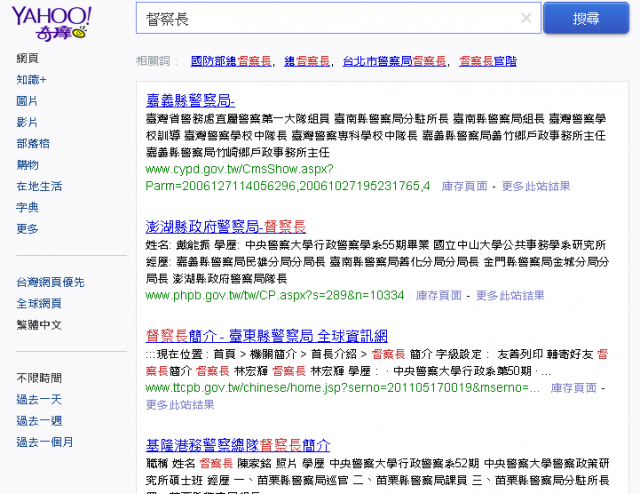Click snippet text starting 姓名: 戴能振
The width and height of the screenshot is (640, 494).
point(377,262)
